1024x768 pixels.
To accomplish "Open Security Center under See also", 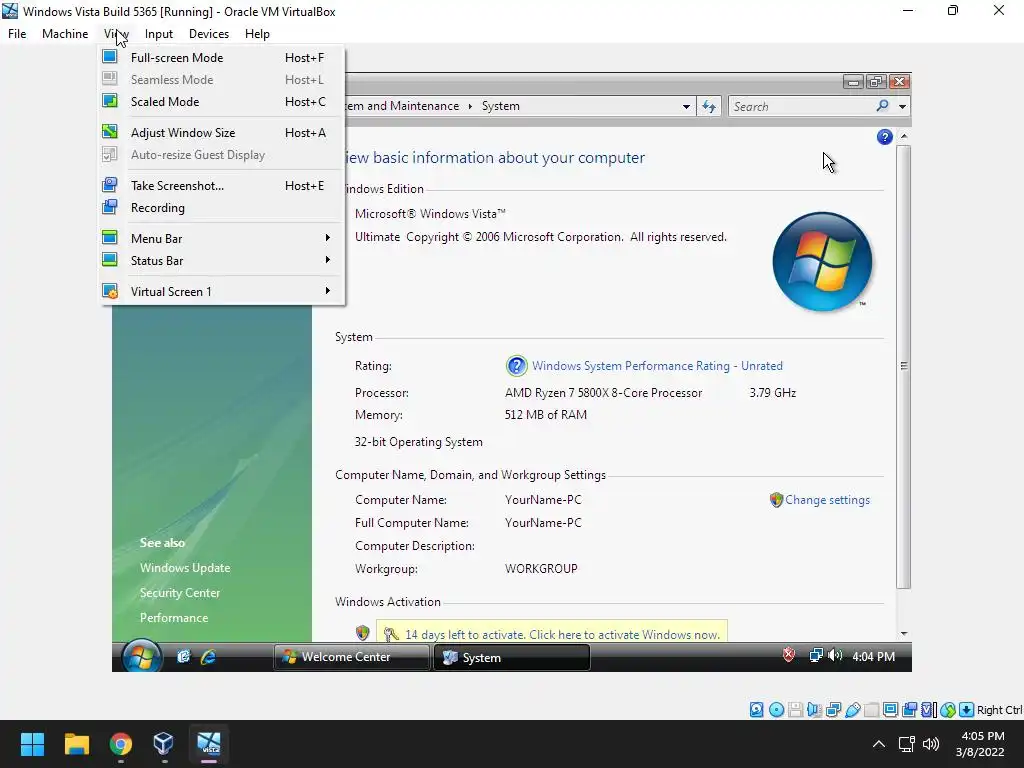I will click(180, 592).
